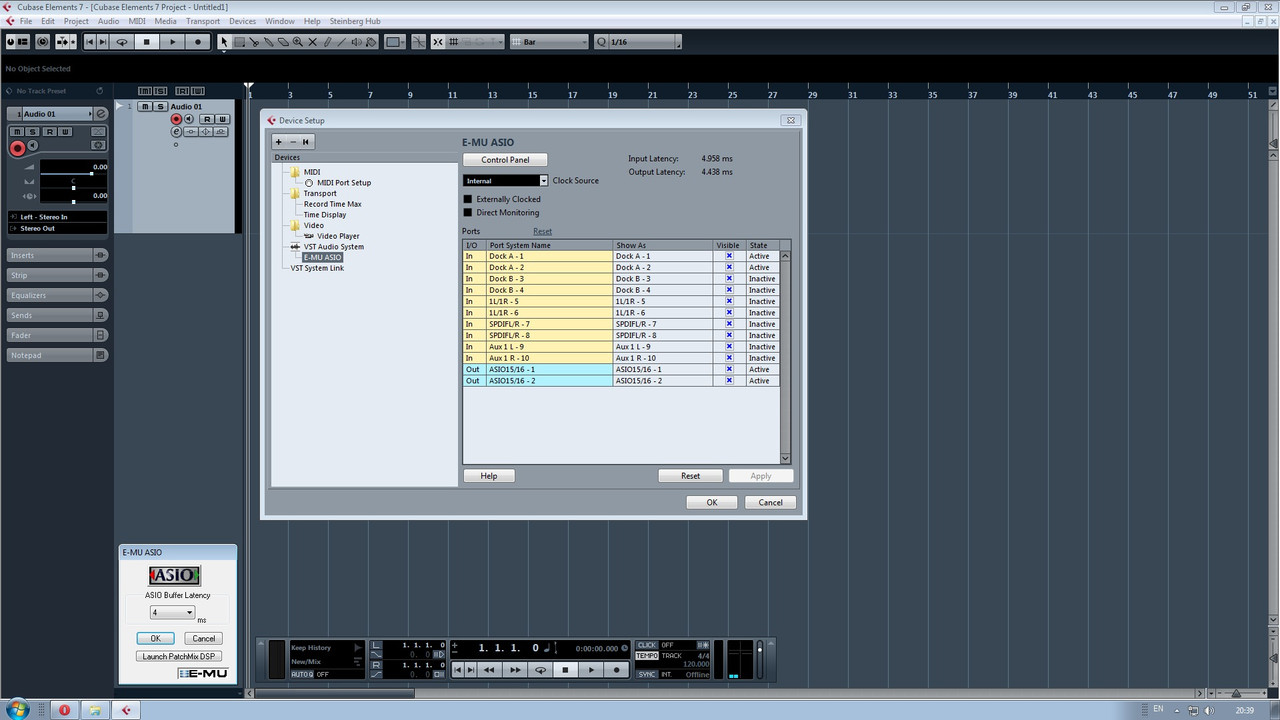This screenshot has width=1280, height=720.
Task: Click the Notepad section icon in Inspector
Action: coord(100,355)
